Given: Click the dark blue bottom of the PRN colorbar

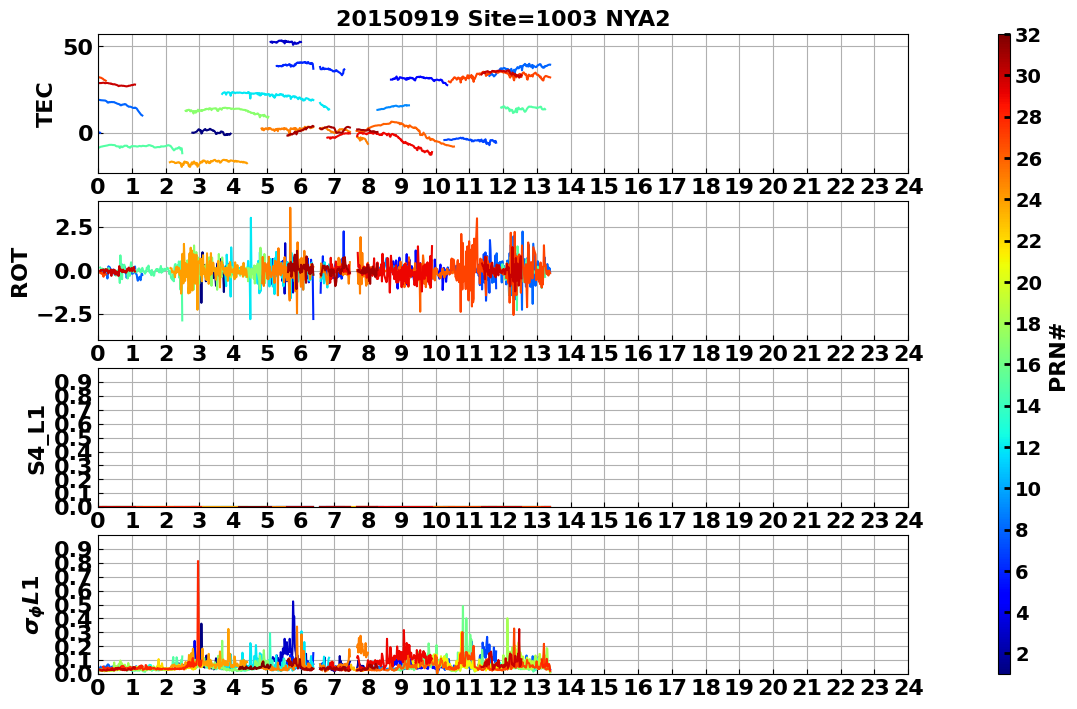Looking at the screenshot, I should point(1004,666).
